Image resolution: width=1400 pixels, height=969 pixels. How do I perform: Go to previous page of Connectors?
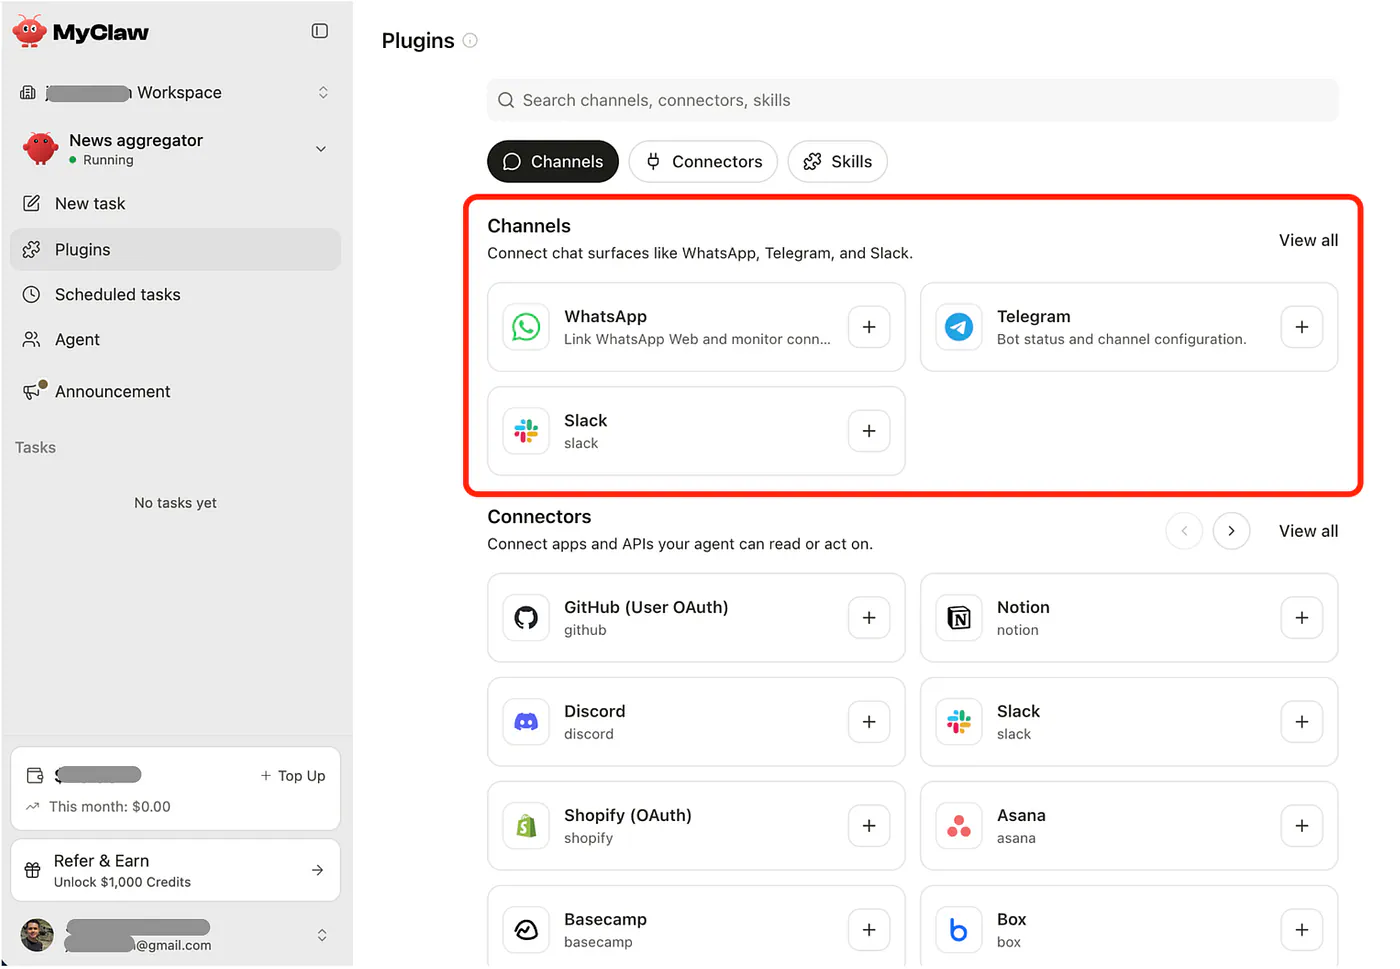click(x=1184, y=531)
